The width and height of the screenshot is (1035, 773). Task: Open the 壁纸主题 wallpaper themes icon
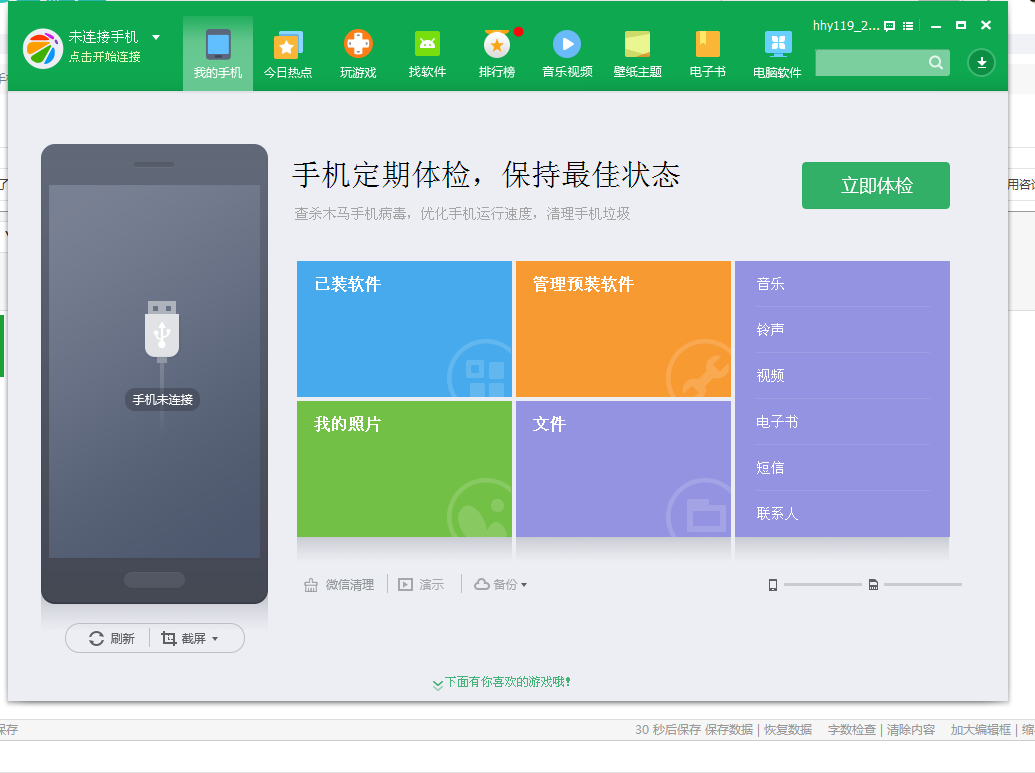[638, 44]
